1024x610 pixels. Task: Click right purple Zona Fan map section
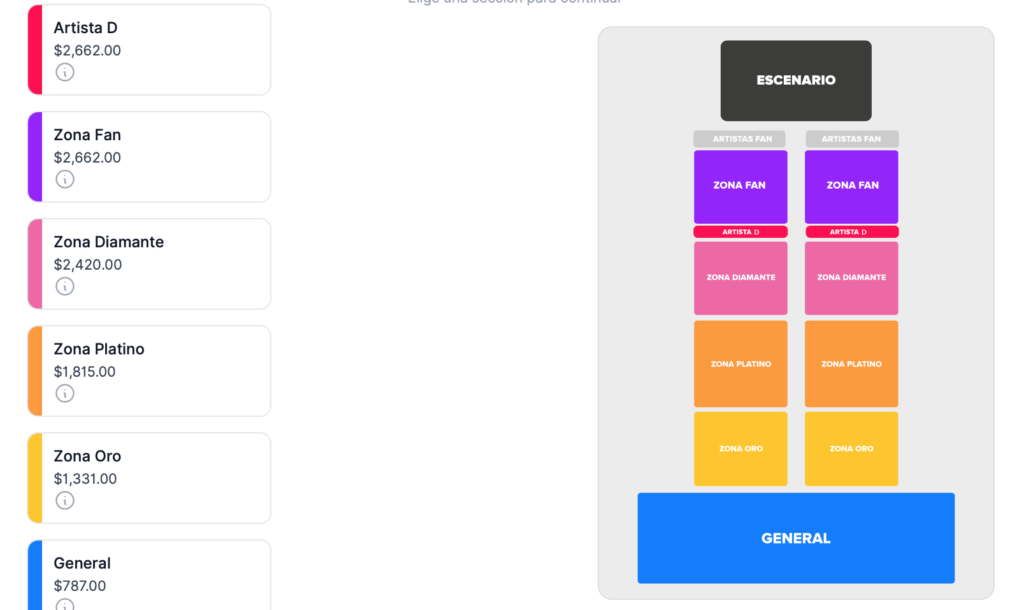[852, 187]
